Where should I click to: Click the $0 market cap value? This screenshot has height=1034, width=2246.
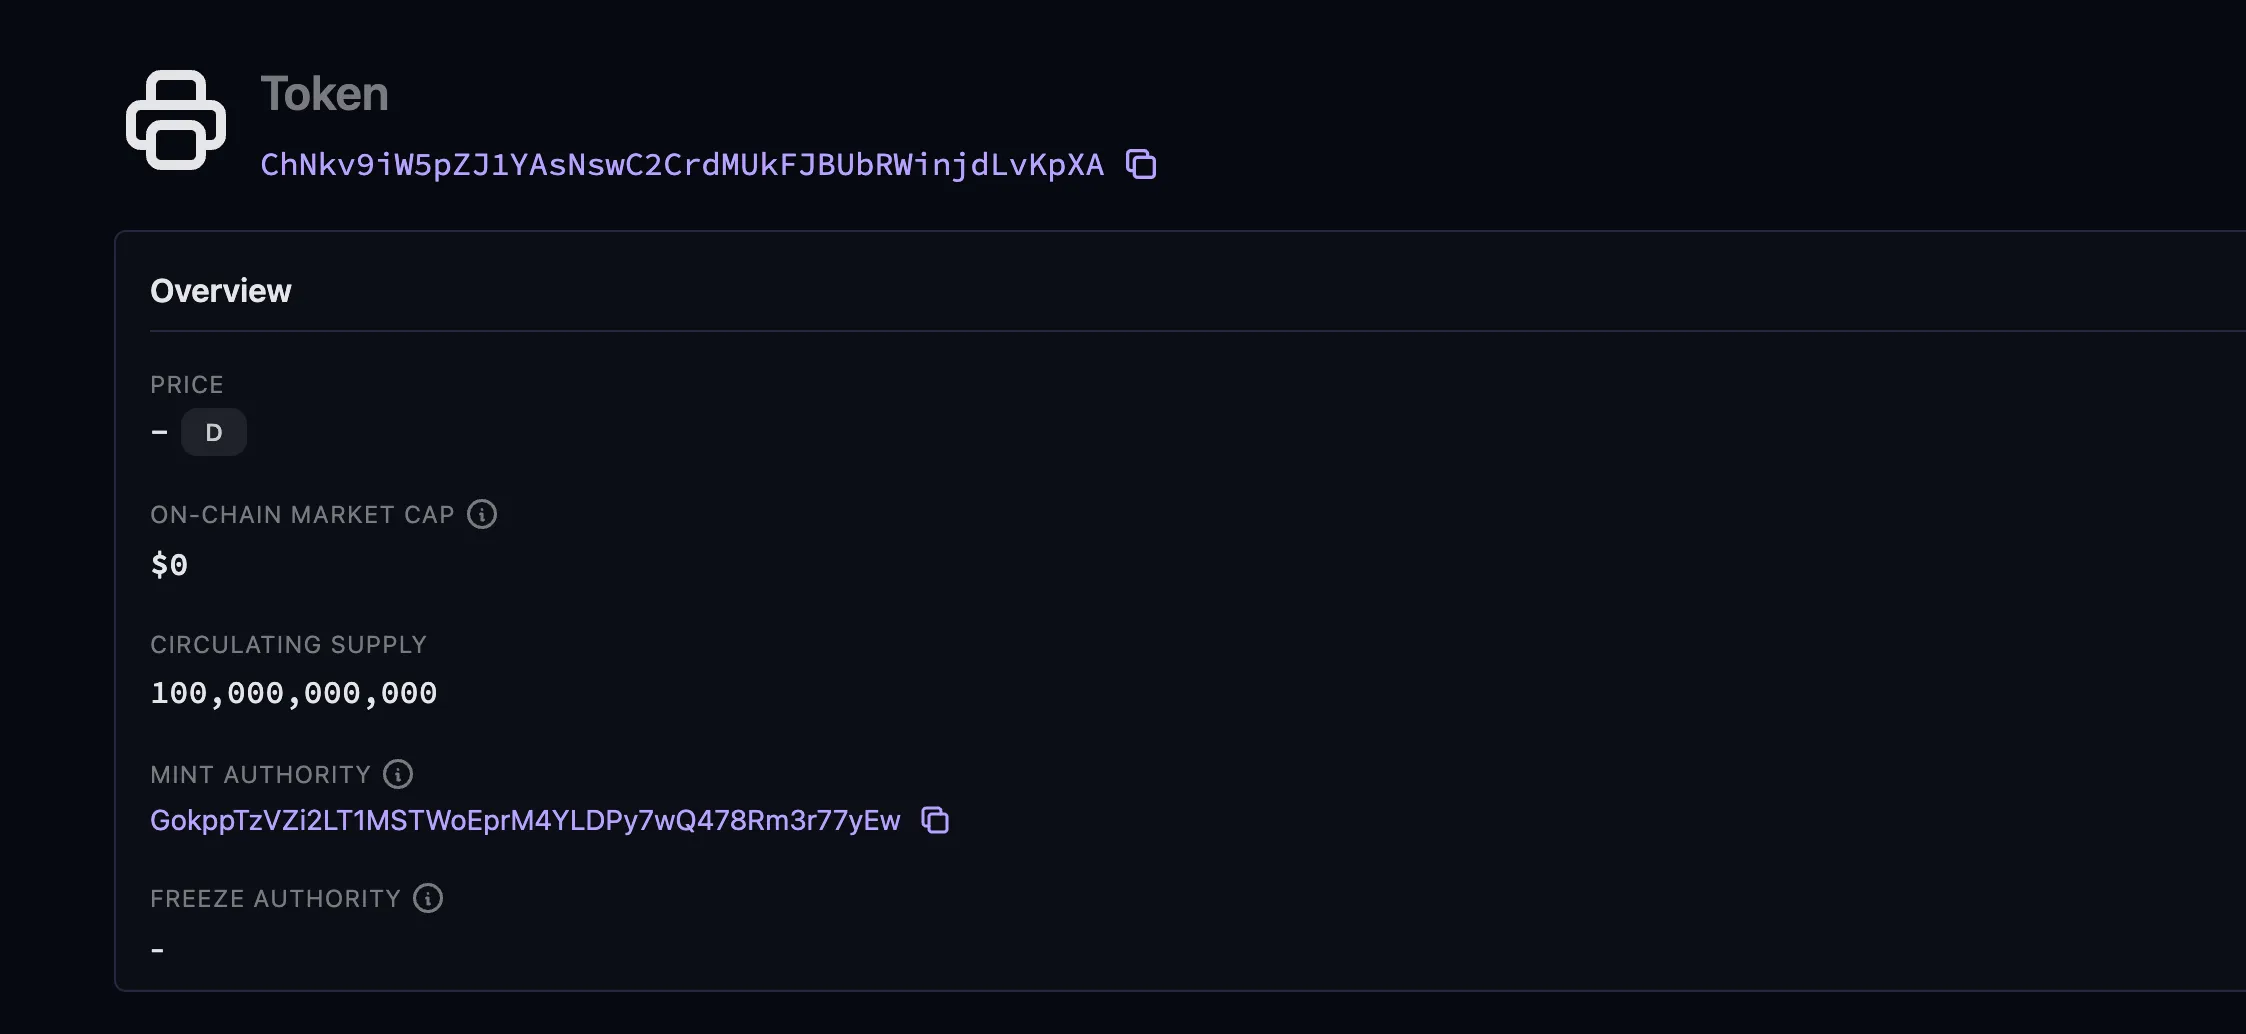pos(168,564)
